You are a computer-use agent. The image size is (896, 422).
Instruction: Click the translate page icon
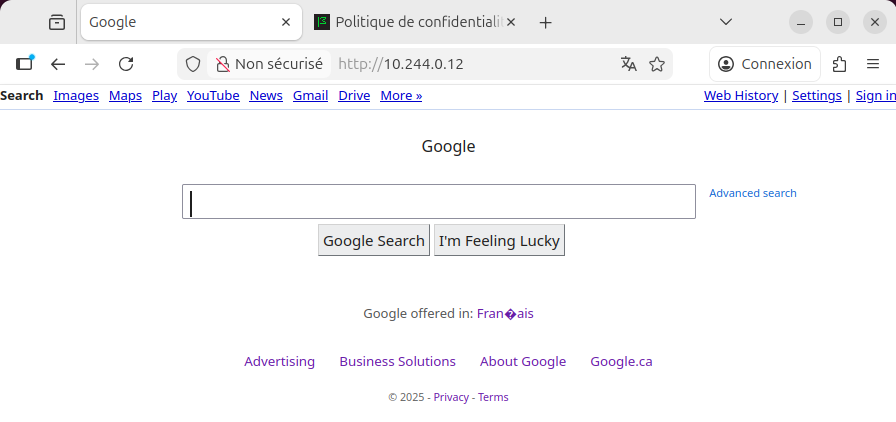pos(628,64)
